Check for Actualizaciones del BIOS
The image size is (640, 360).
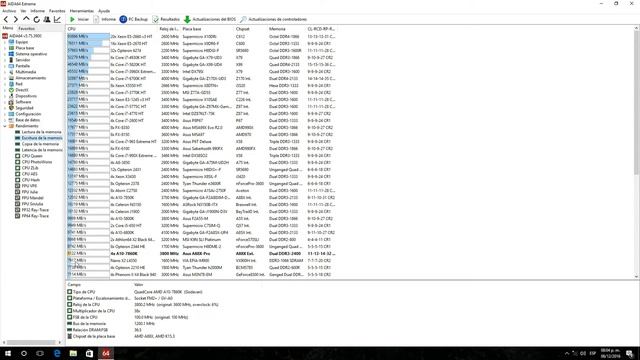click(x=210, y=19)
